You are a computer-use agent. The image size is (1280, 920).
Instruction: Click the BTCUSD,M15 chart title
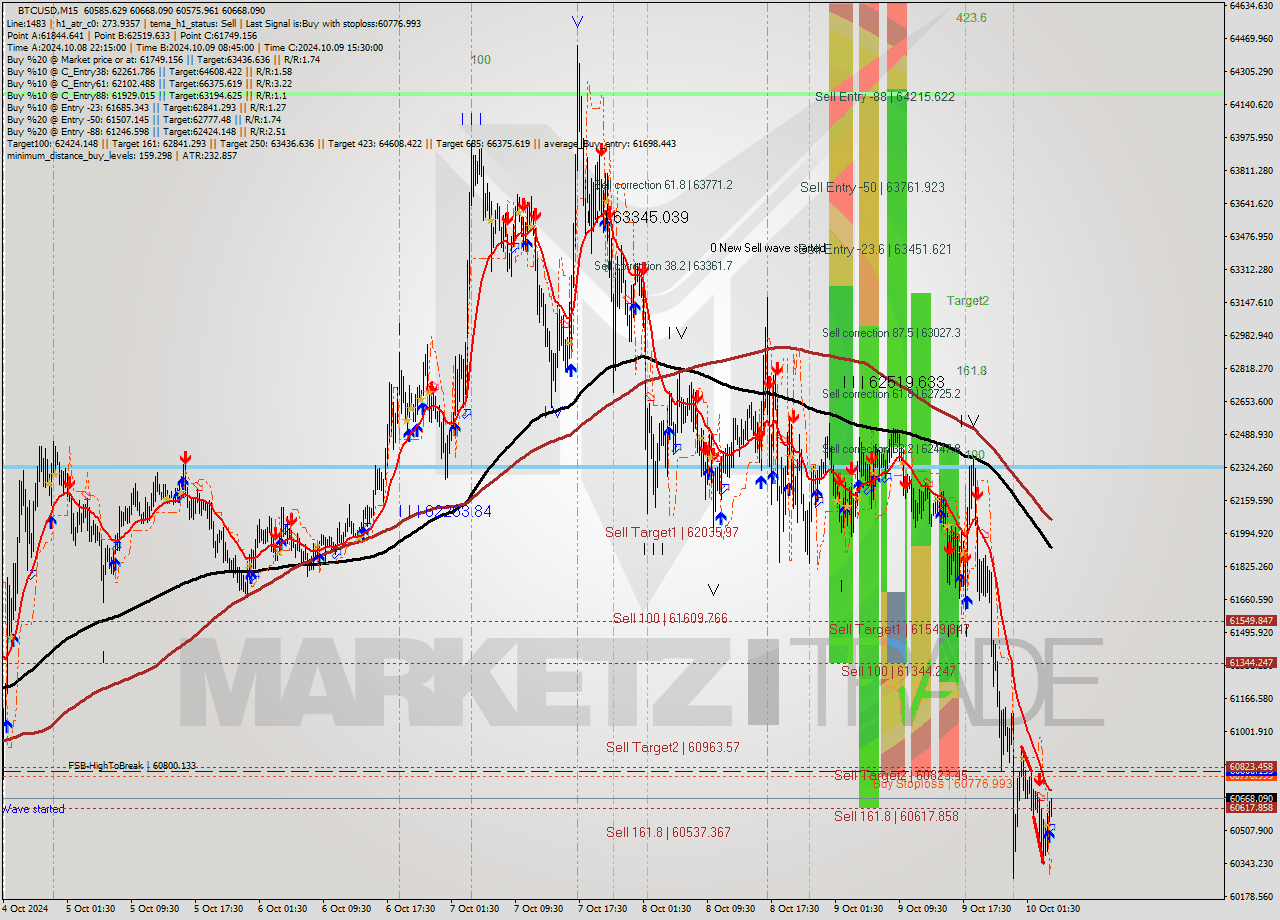[x=47, y=10]
